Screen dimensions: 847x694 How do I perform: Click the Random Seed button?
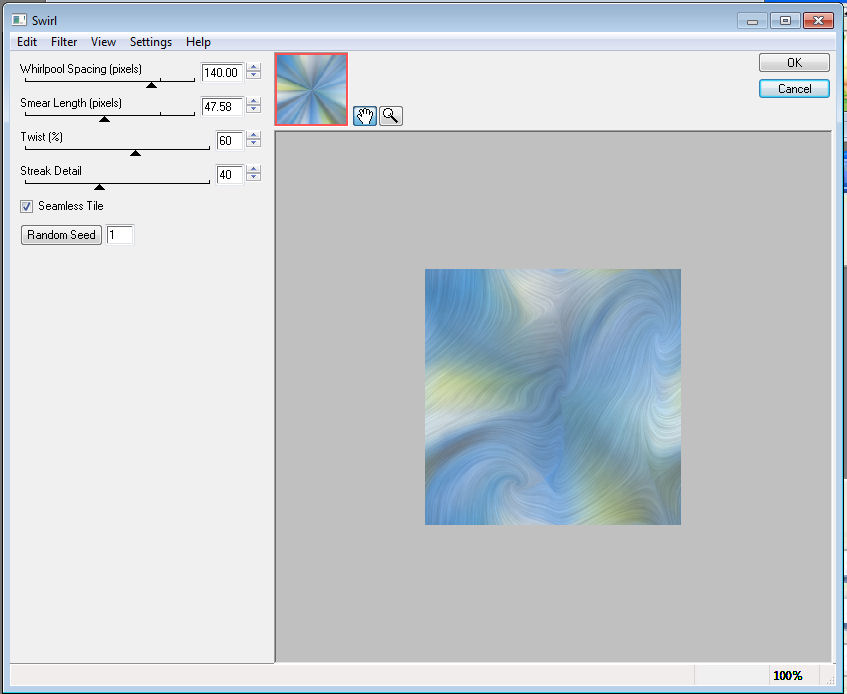[x=62, y=235]
